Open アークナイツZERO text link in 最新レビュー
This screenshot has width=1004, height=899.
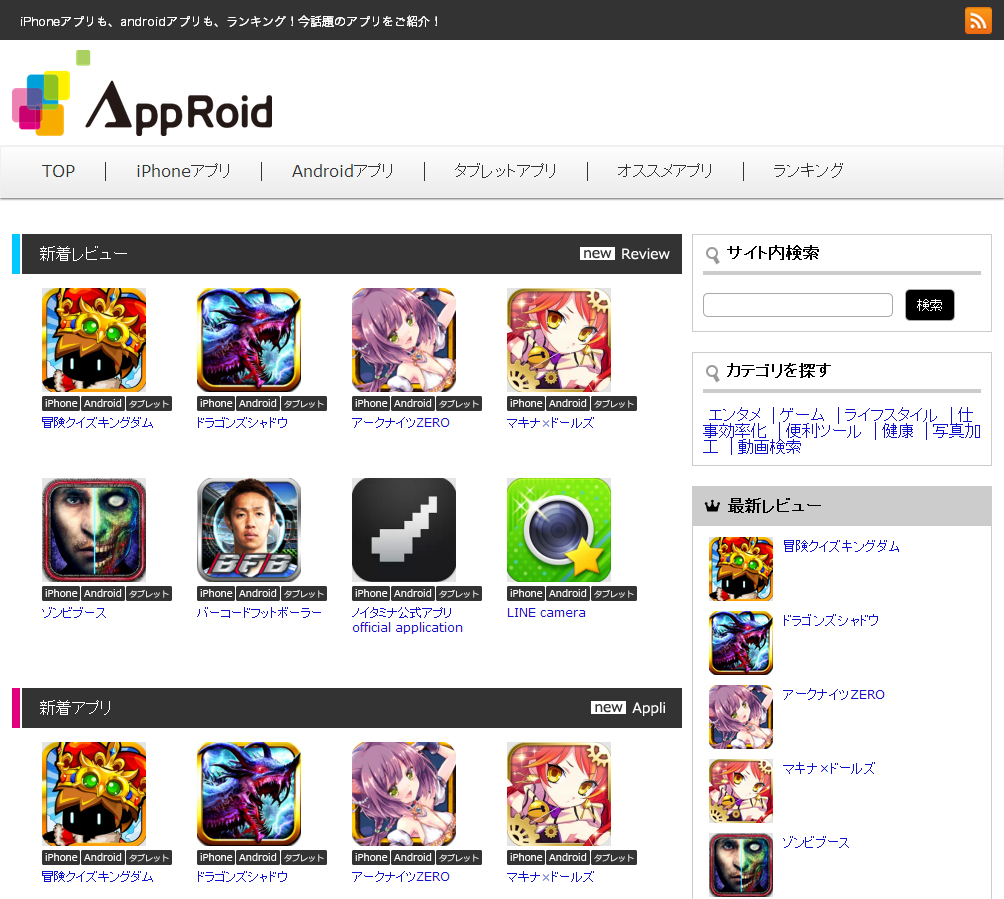(834, 694)
